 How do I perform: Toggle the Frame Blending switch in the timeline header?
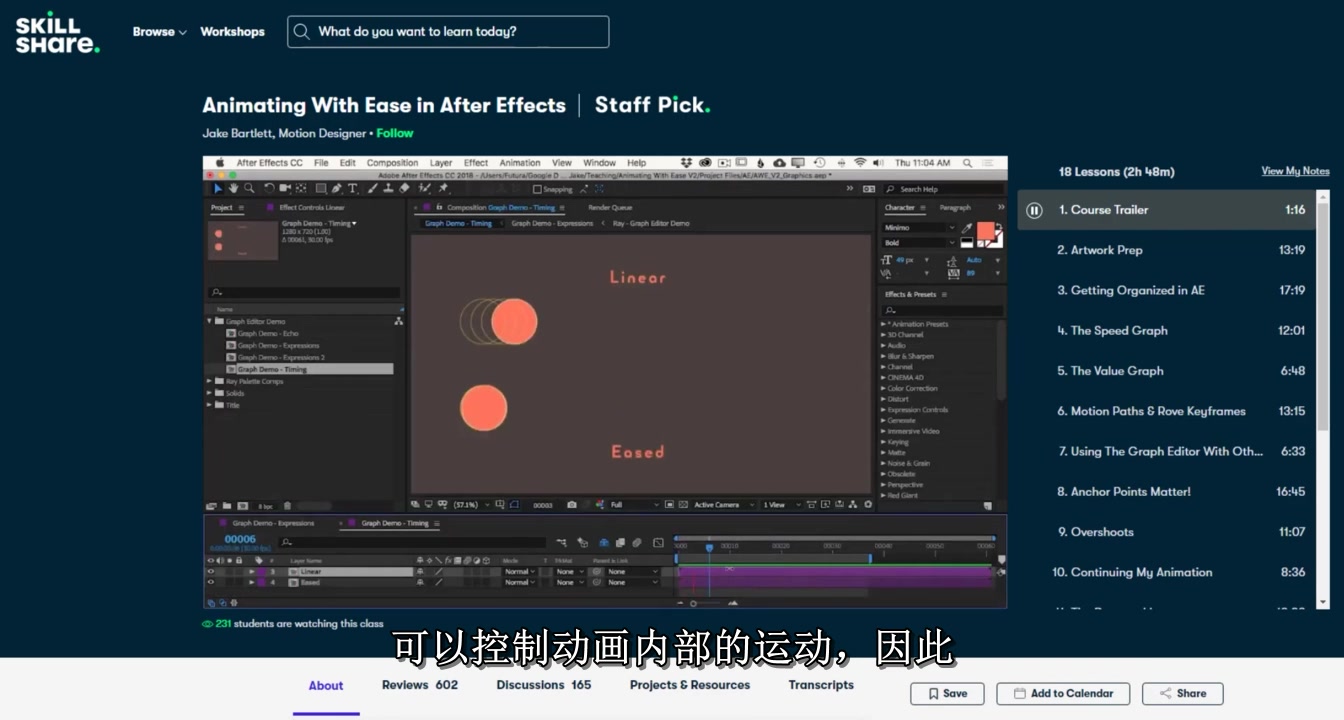coord(620,542)
